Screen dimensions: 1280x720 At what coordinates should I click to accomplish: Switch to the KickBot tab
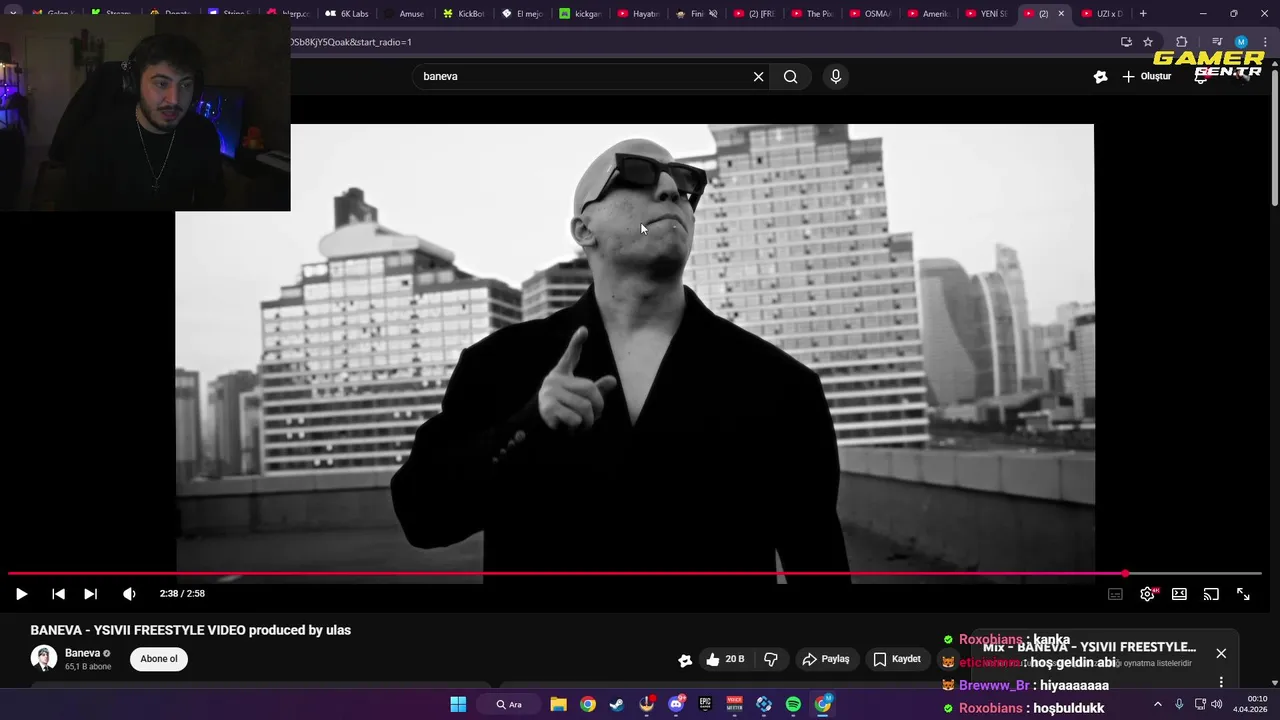[x=463, y=14]
